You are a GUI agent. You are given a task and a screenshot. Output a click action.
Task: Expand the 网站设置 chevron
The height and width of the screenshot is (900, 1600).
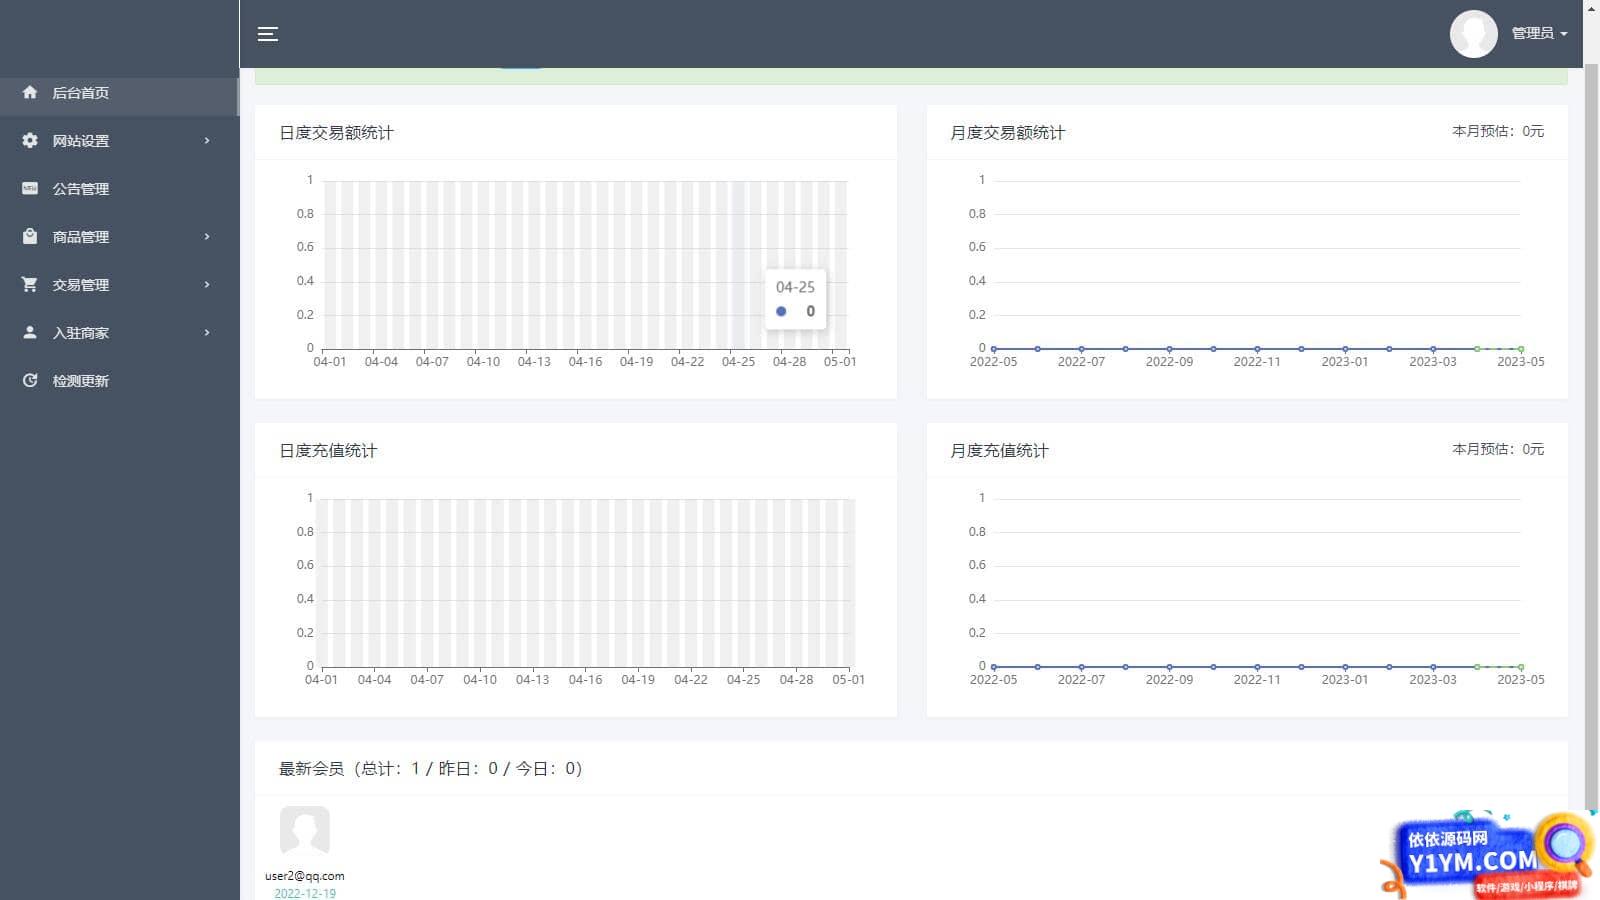click(207, 140)
